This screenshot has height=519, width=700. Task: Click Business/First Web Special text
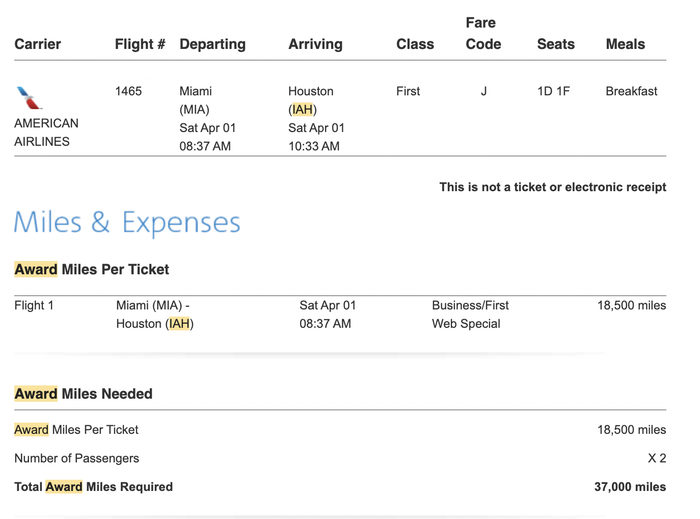[470, 314]
